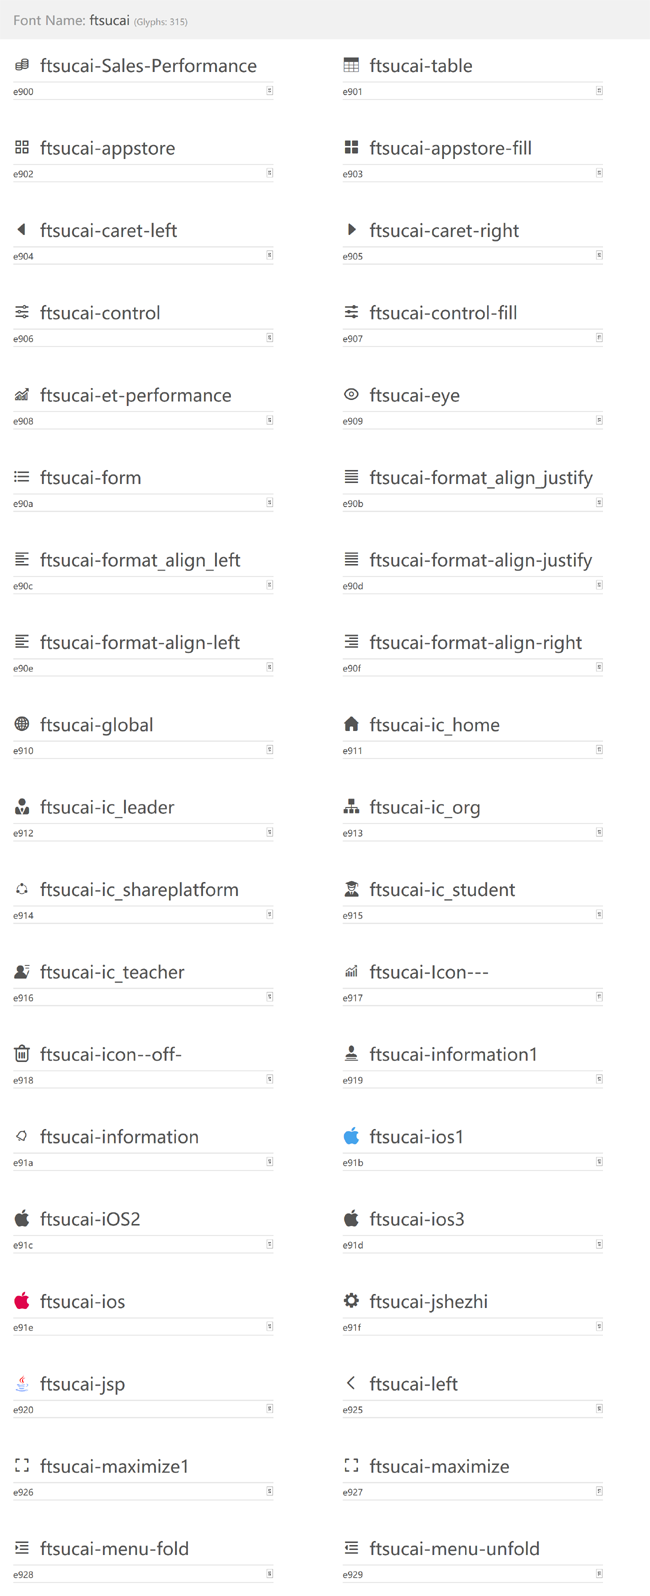The width and height of the screenshot is (650, 1596).
Task: Choose the ftsucai-caret-left arrow icon
Action: pyautogui.click(x=21, y=230)
